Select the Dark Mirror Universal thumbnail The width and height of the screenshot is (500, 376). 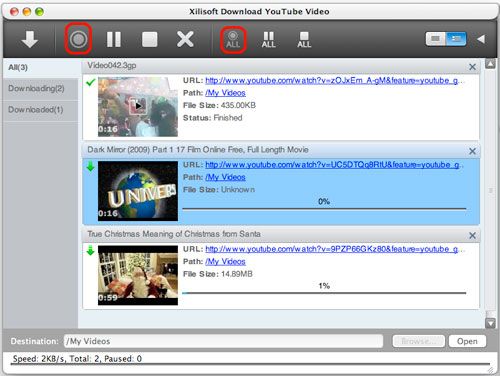click(x=138, y=191)
